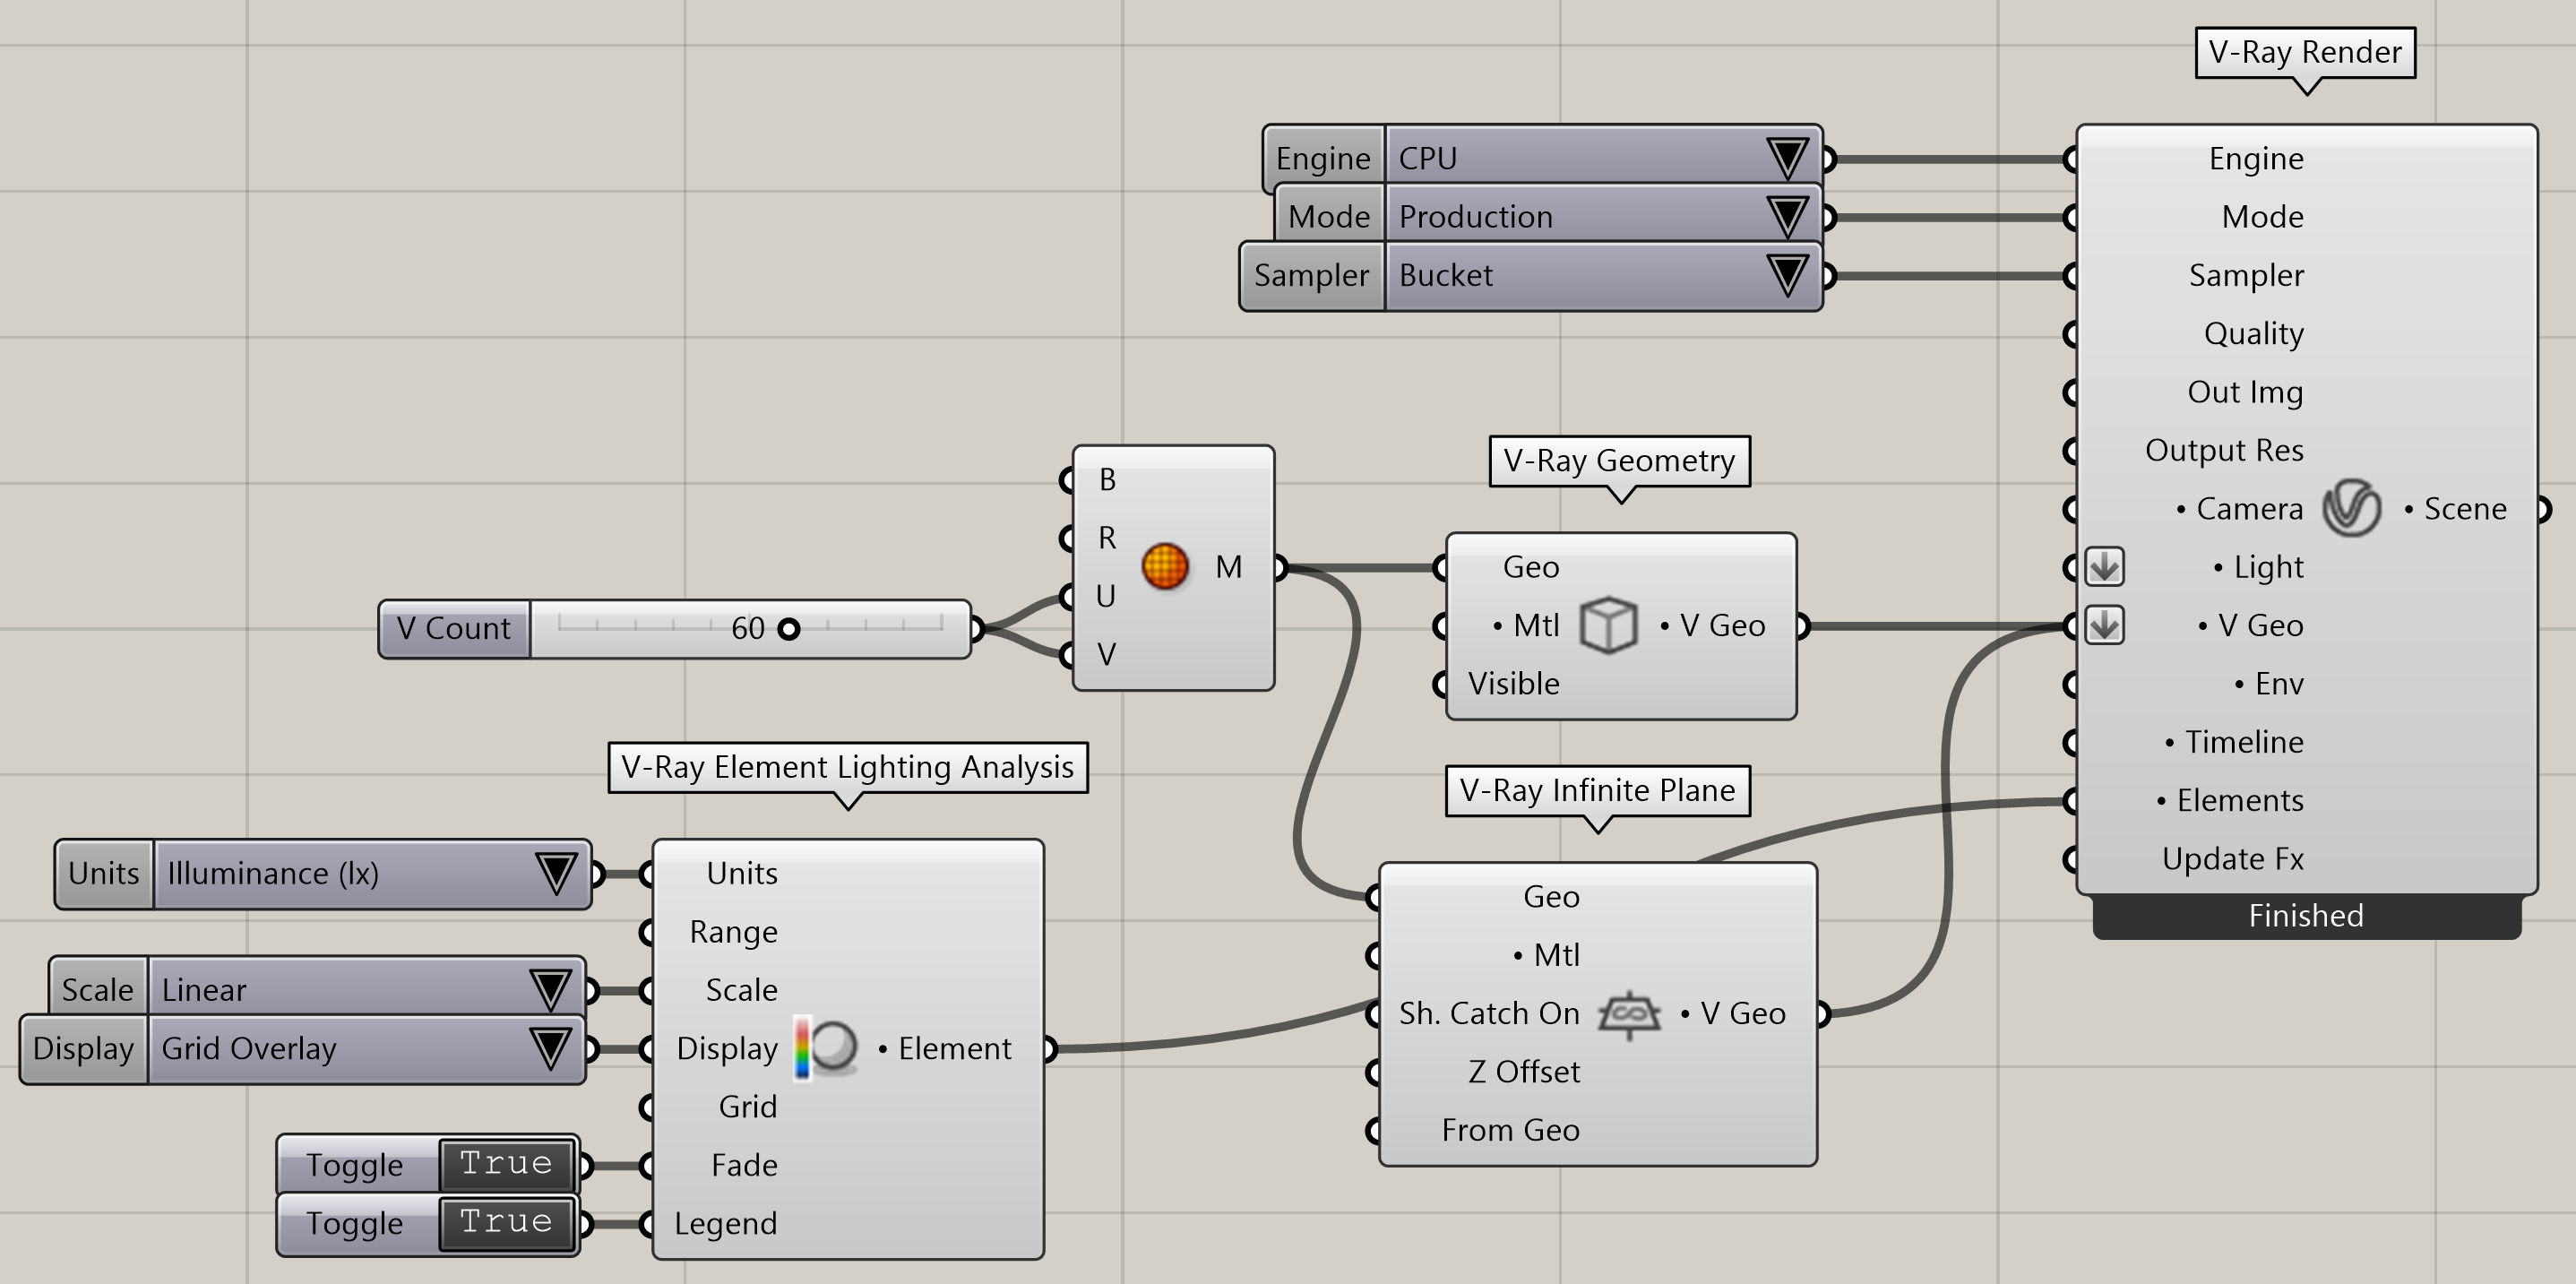Click the flatten arrow icon beside V Geo input

click(x=2105, y=626)
